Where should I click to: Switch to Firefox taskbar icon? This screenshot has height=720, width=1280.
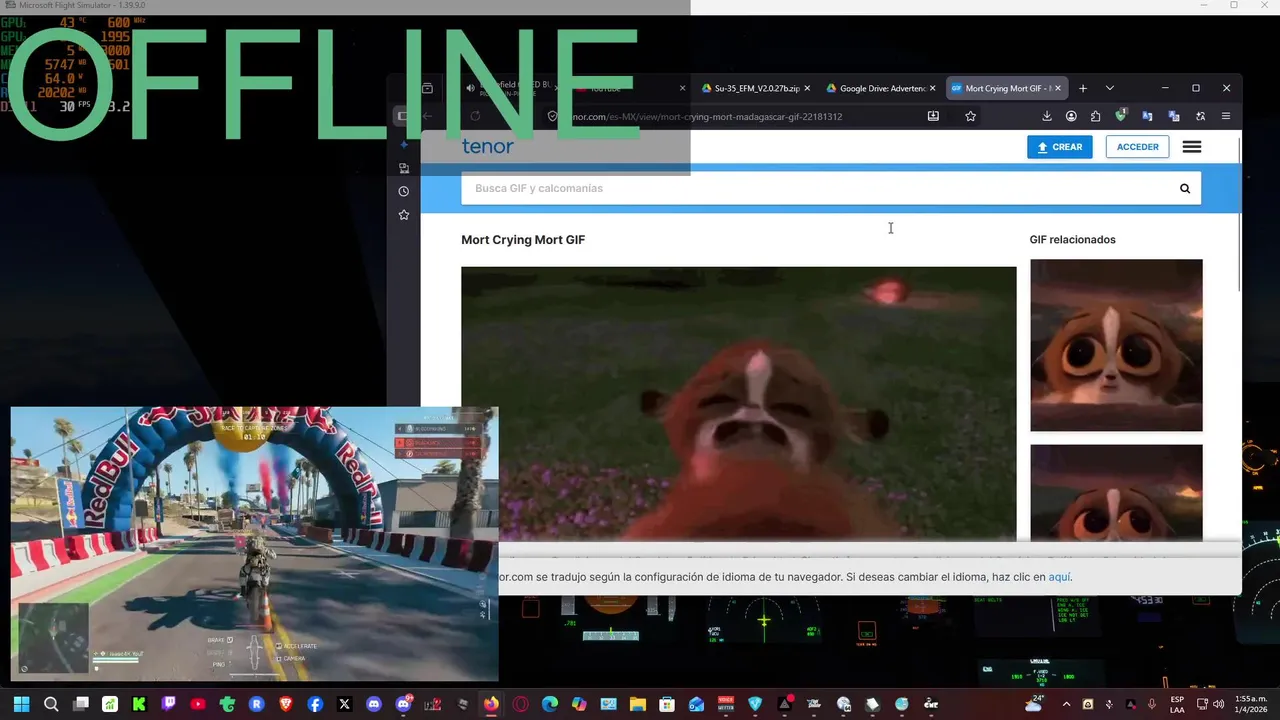pos(491,704)
